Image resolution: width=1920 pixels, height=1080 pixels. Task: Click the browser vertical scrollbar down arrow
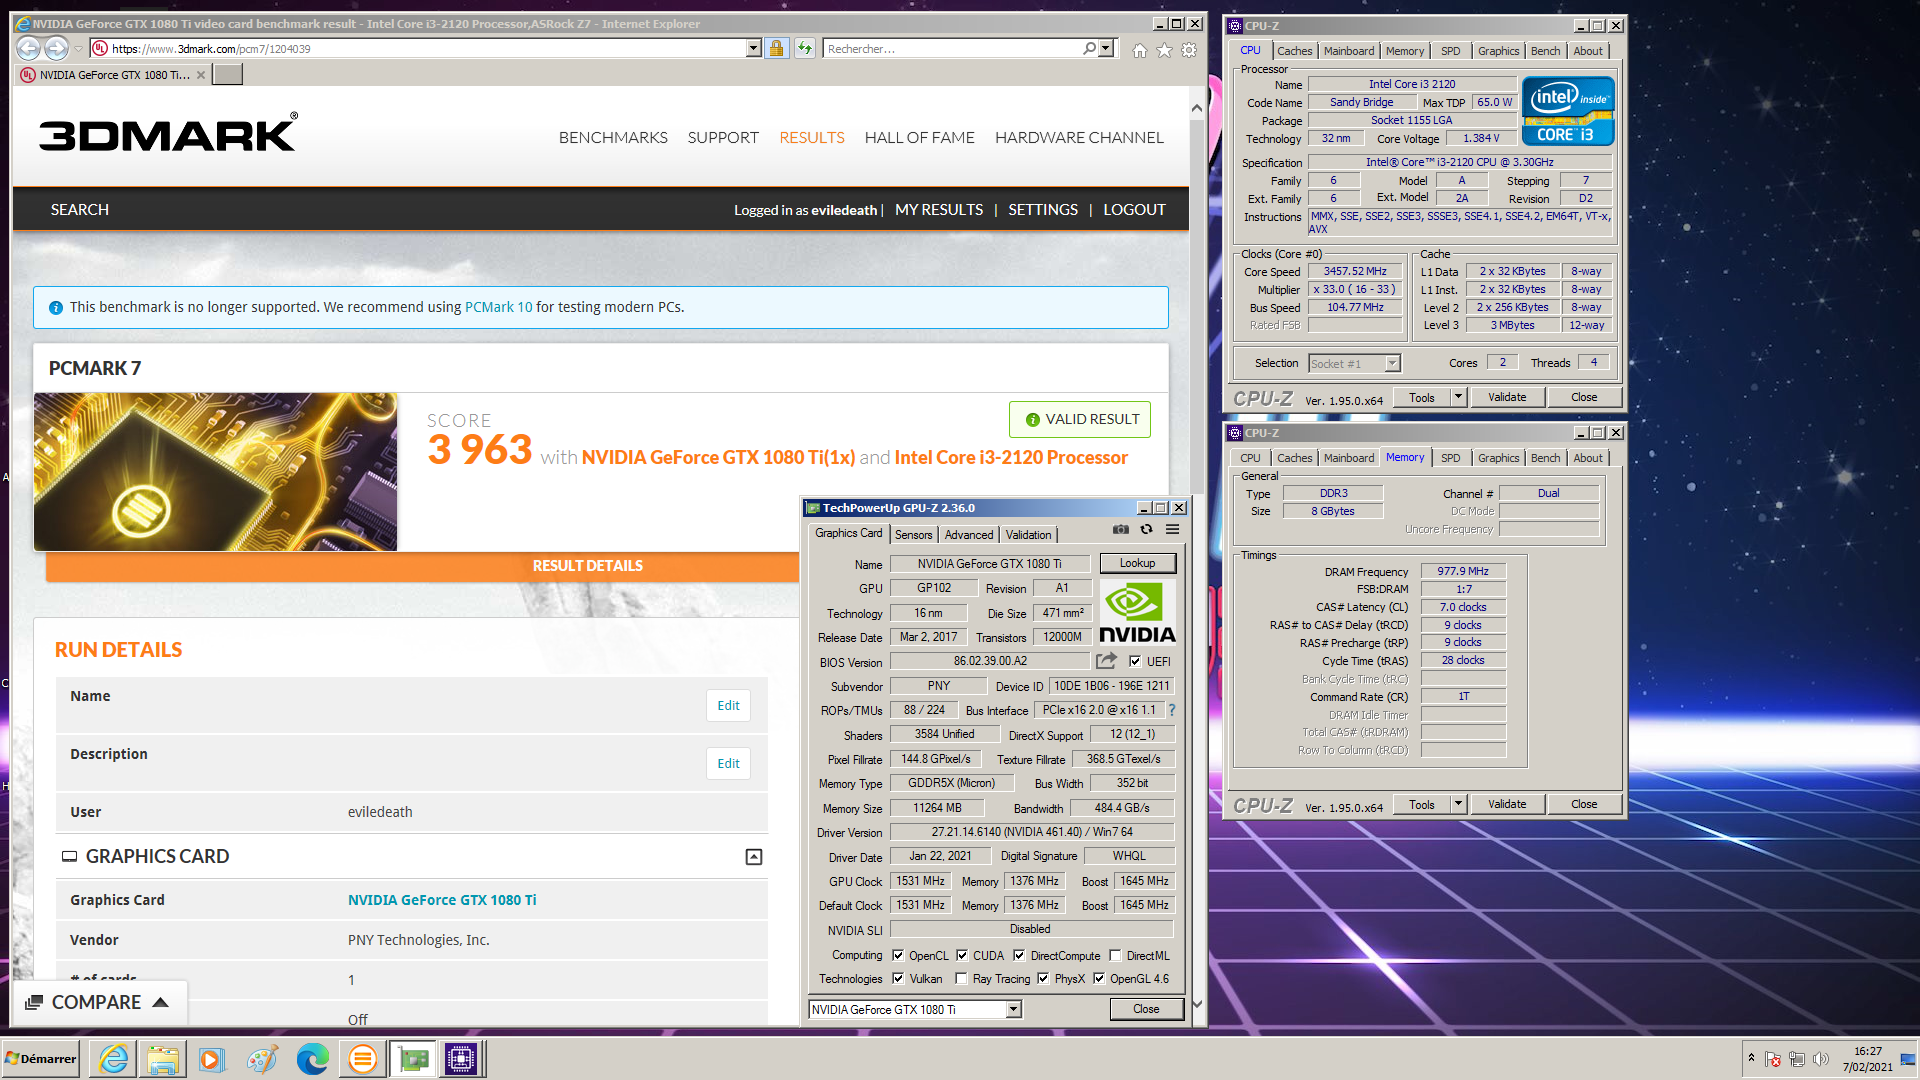click(1197, 1004)
